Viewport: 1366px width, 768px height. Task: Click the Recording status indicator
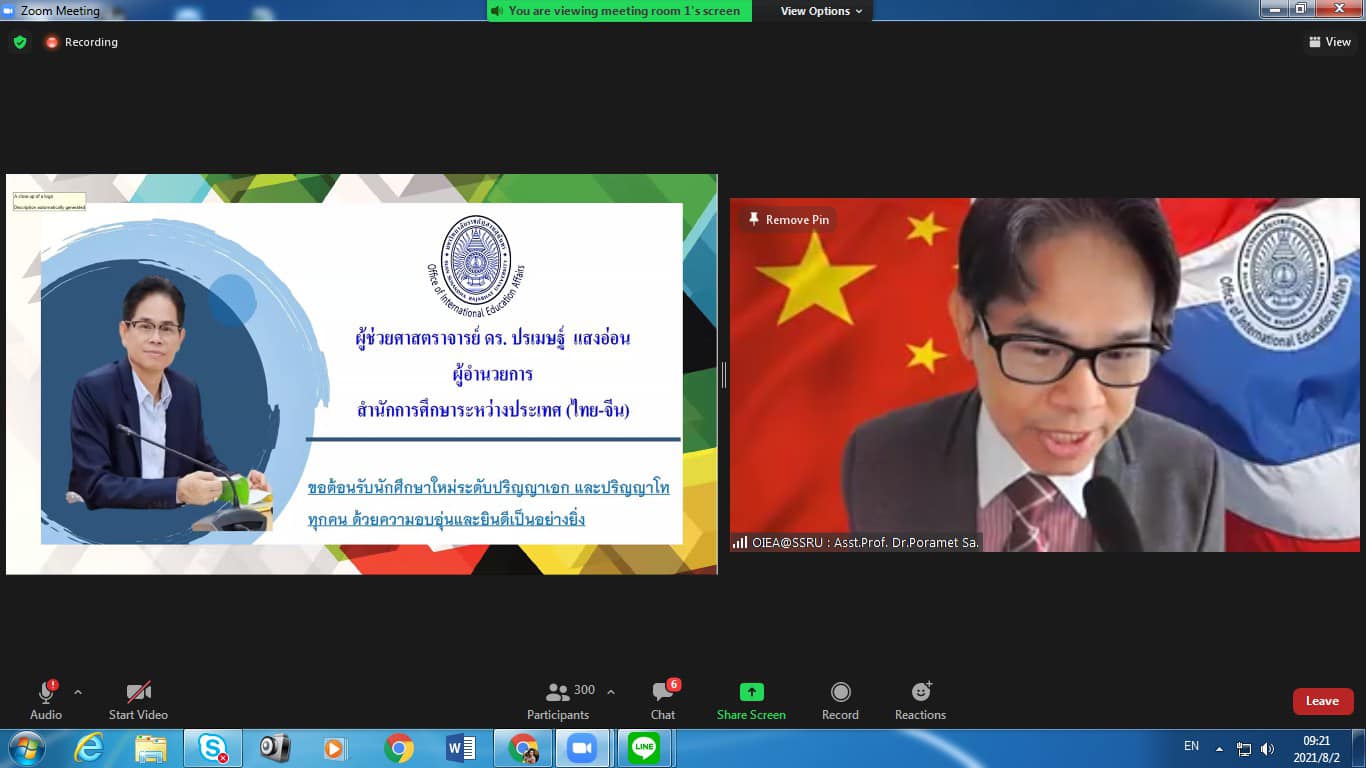(x=81, y=42)
